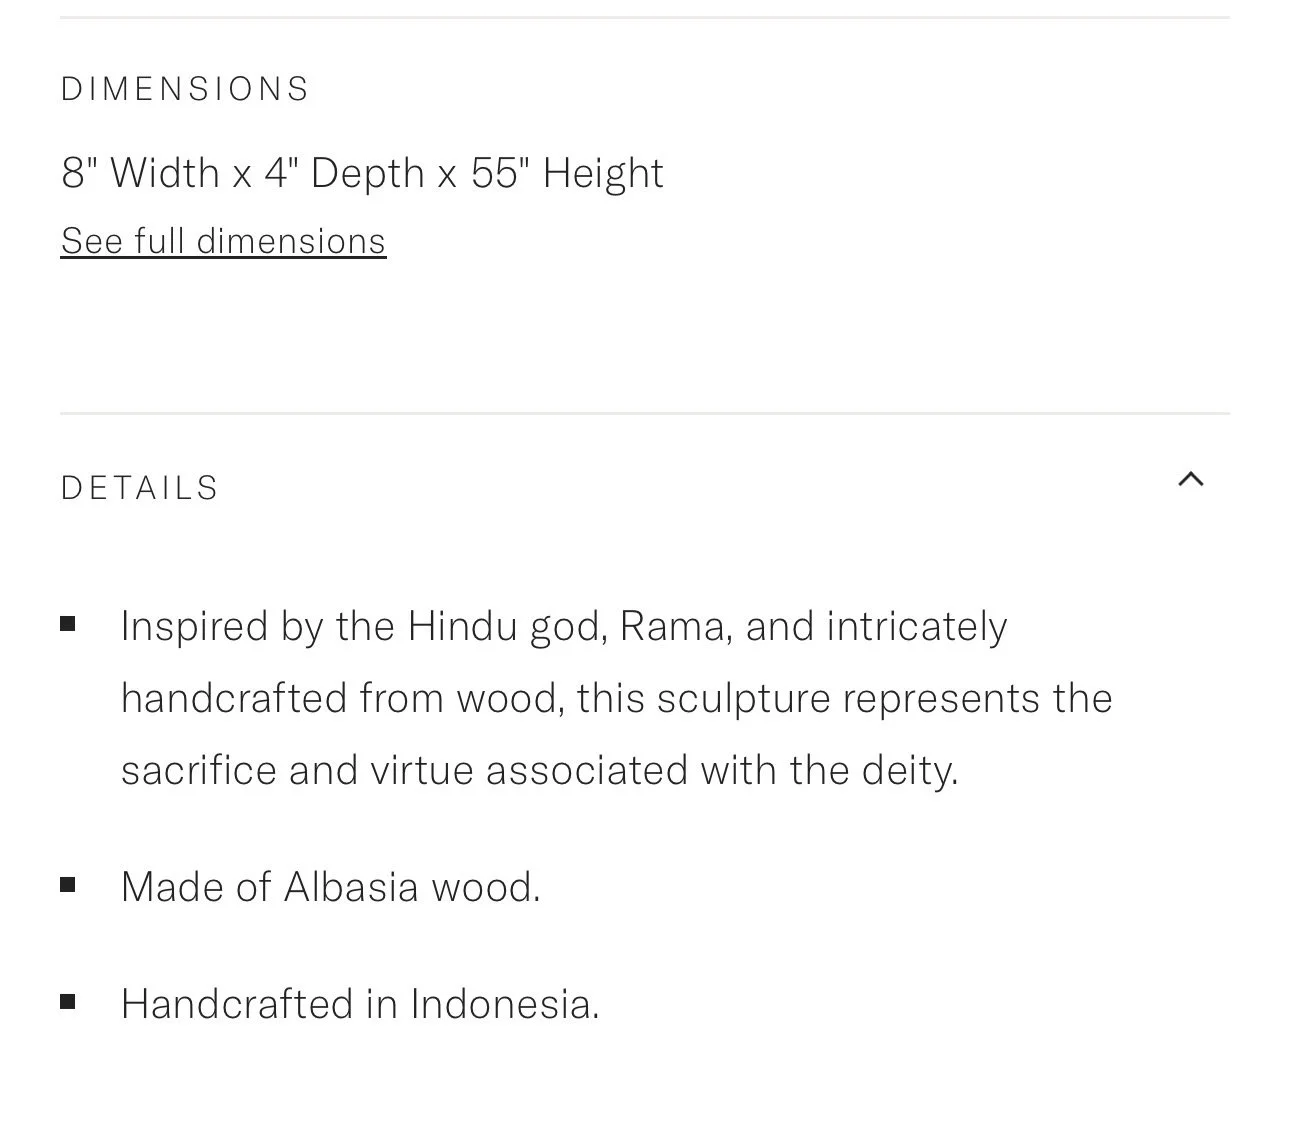Image resolution: width=1290 pixels, height=1131 pixels.
Task: Click the square bullet before Made of Albasia
Action: [x=68, y=884]
